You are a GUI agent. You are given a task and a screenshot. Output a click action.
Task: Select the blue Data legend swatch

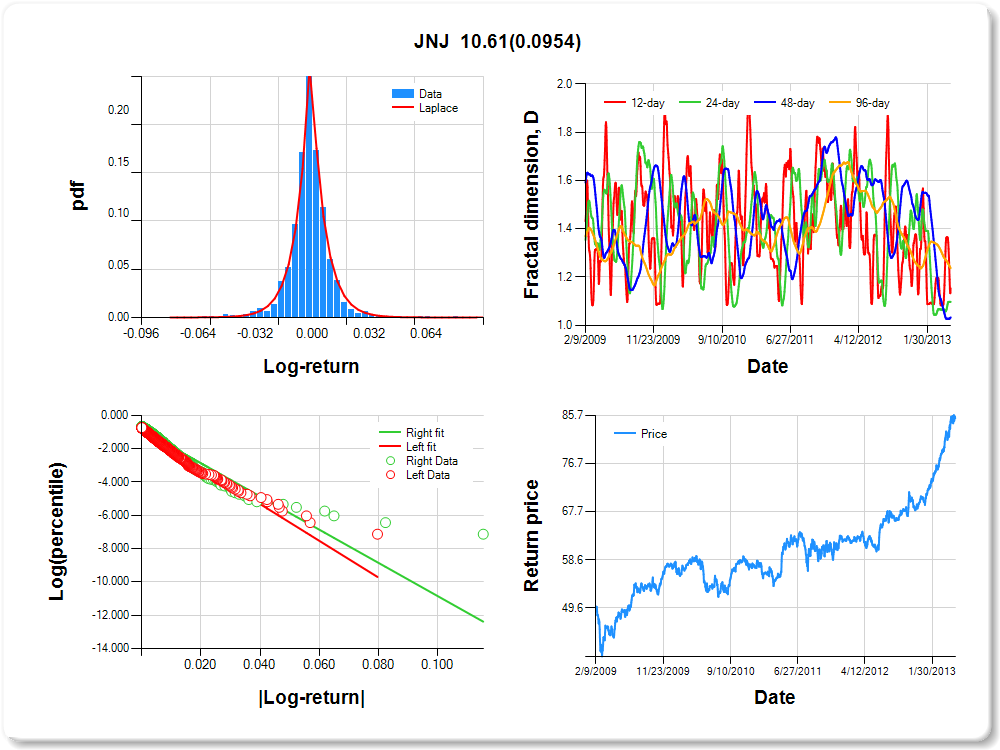click(x=402, y=94)
